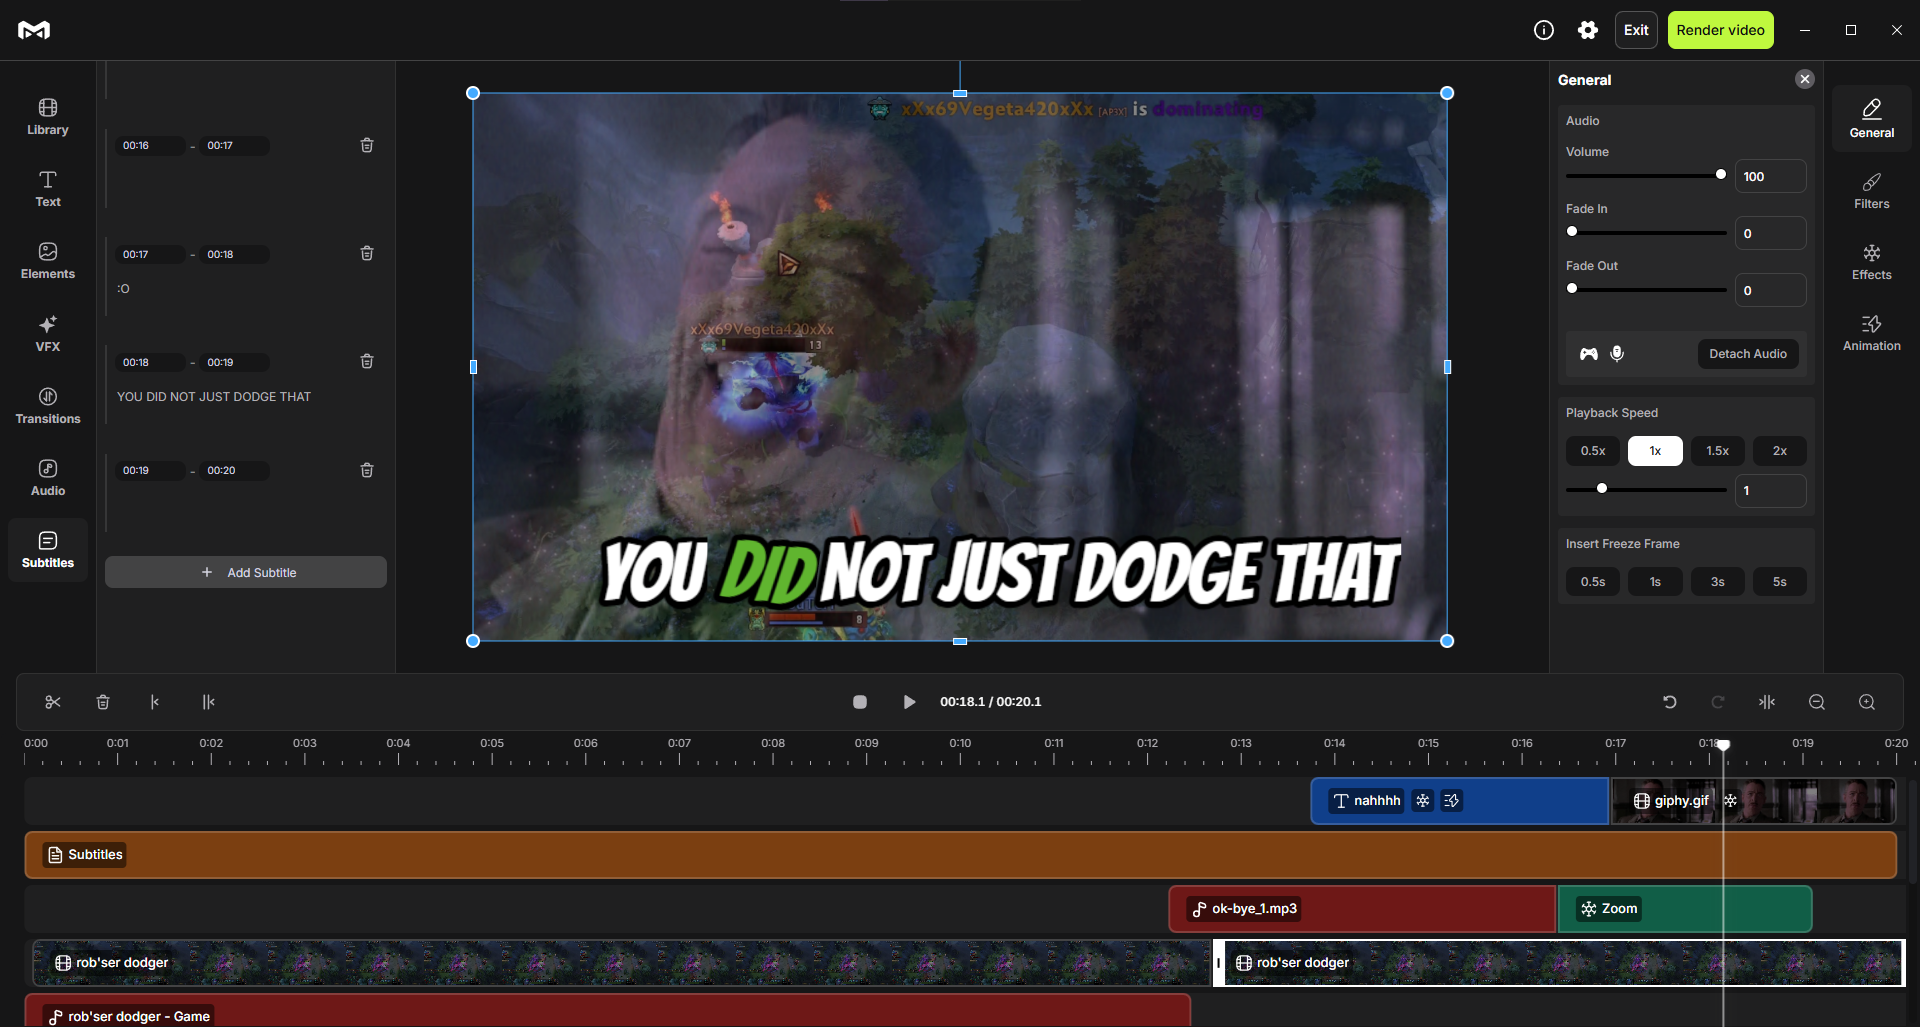Click the Fade In value field
The image size is (1920, 1027).
click(x=1770, y=233)
